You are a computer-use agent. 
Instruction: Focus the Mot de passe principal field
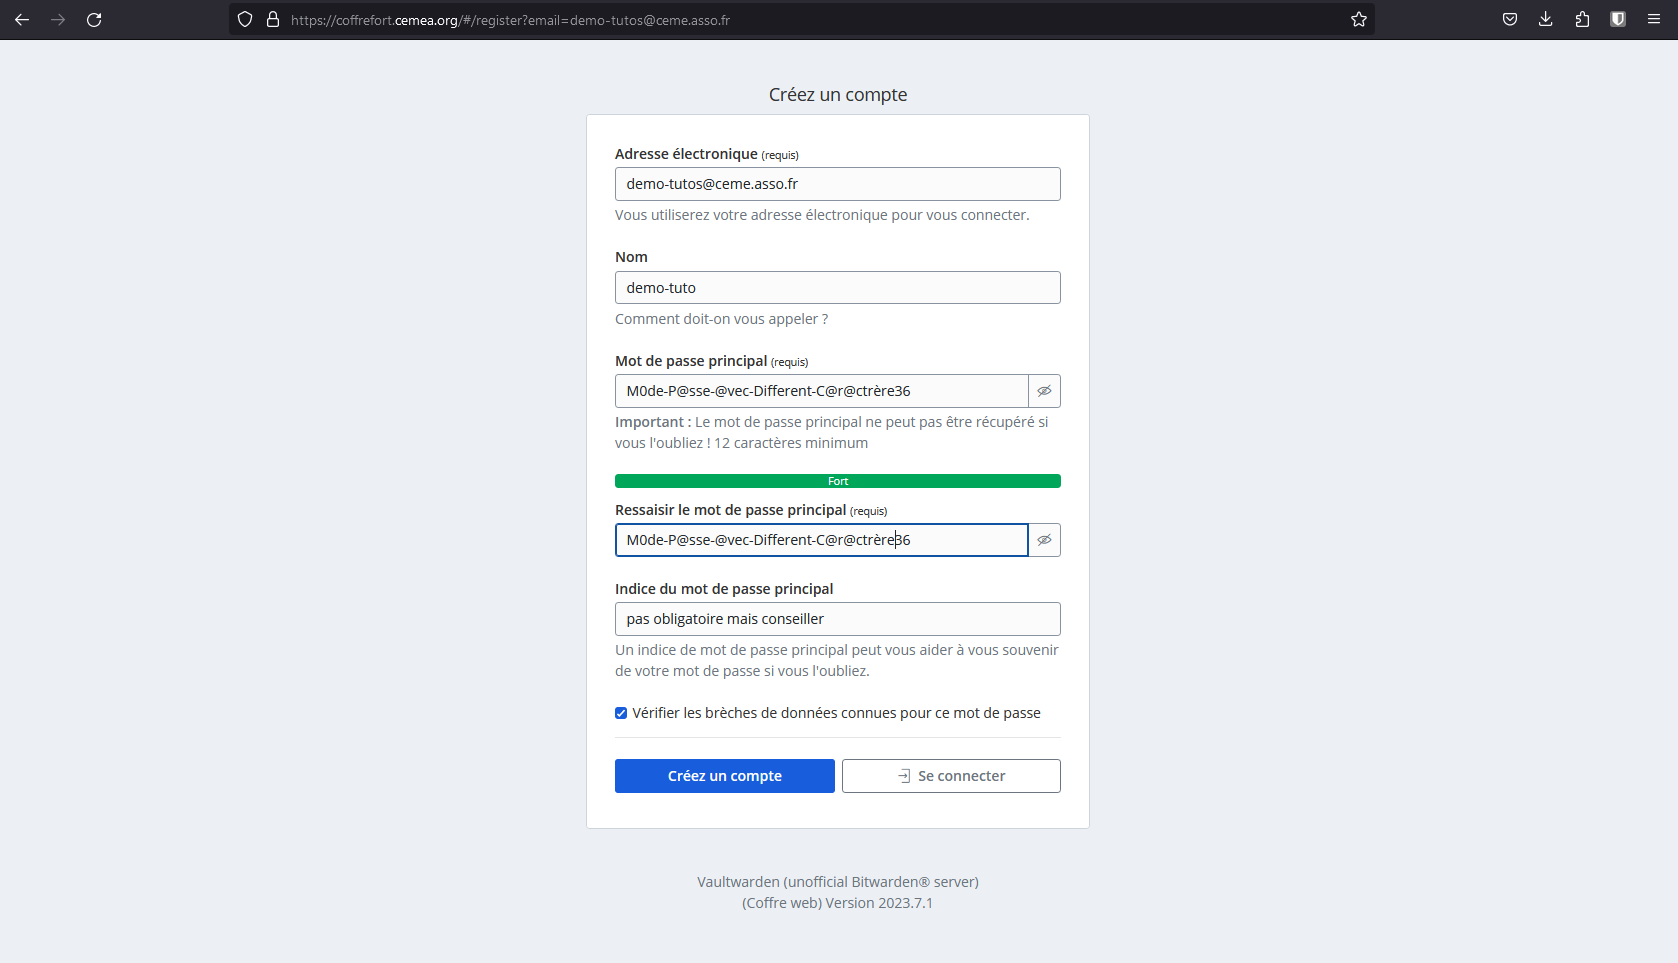[822, 391]
